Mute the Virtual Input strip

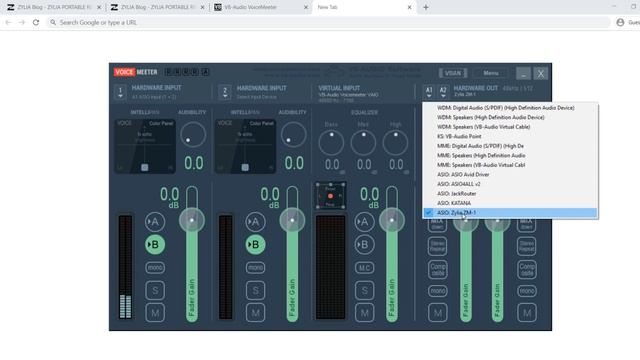[x=364, y=313]
